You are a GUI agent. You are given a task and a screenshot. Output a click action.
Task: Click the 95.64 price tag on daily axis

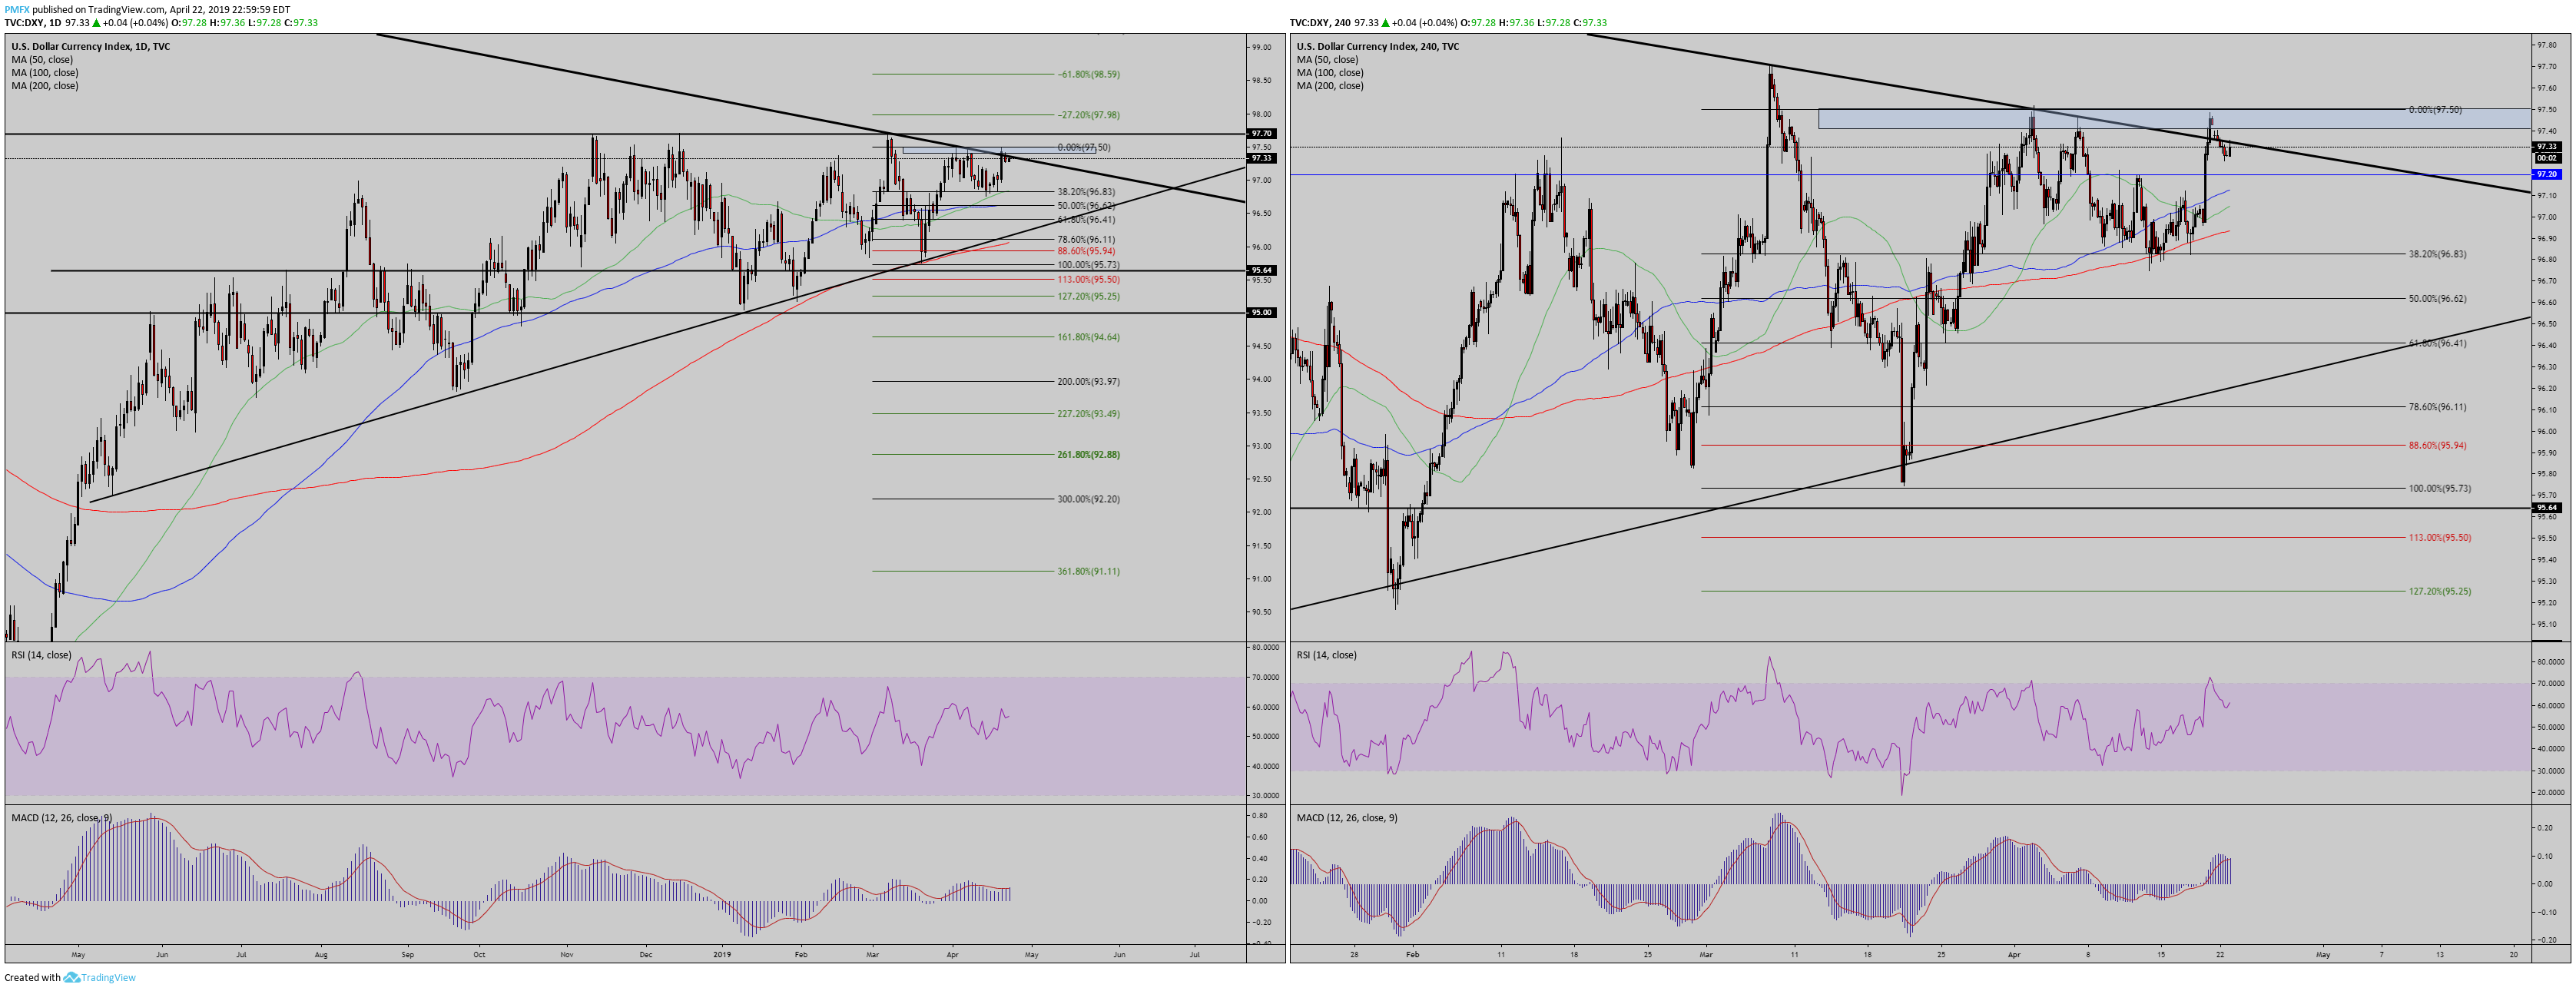click(x=1261, y=270)
